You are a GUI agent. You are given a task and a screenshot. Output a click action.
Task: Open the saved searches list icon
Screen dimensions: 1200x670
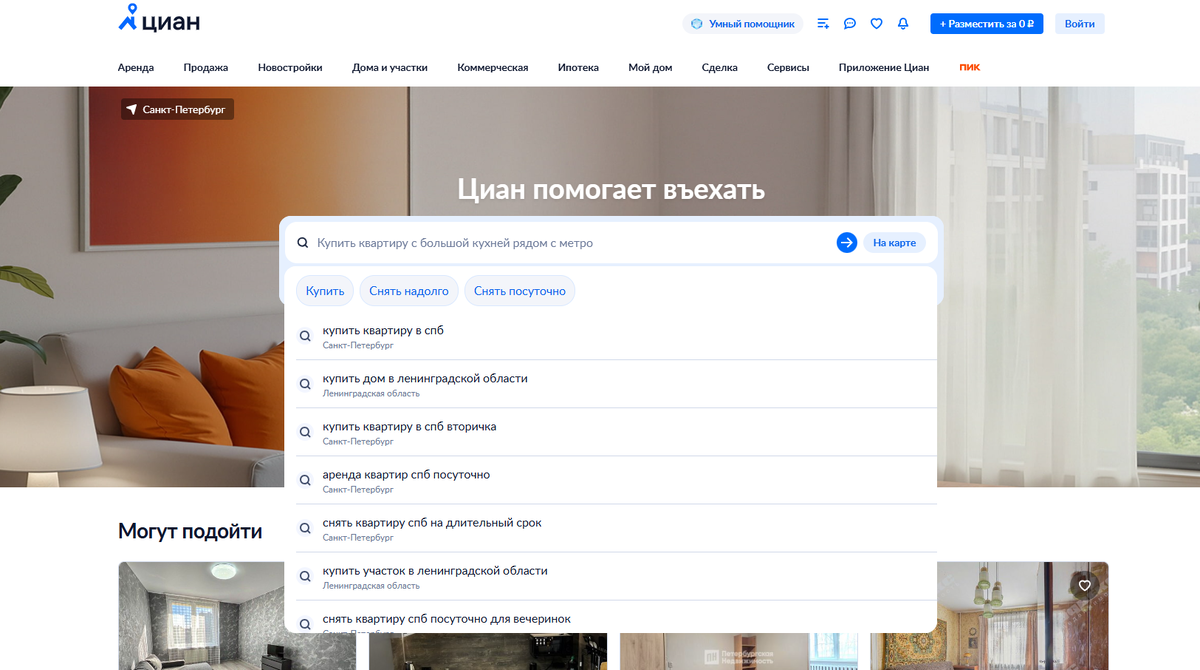[823, 23]
